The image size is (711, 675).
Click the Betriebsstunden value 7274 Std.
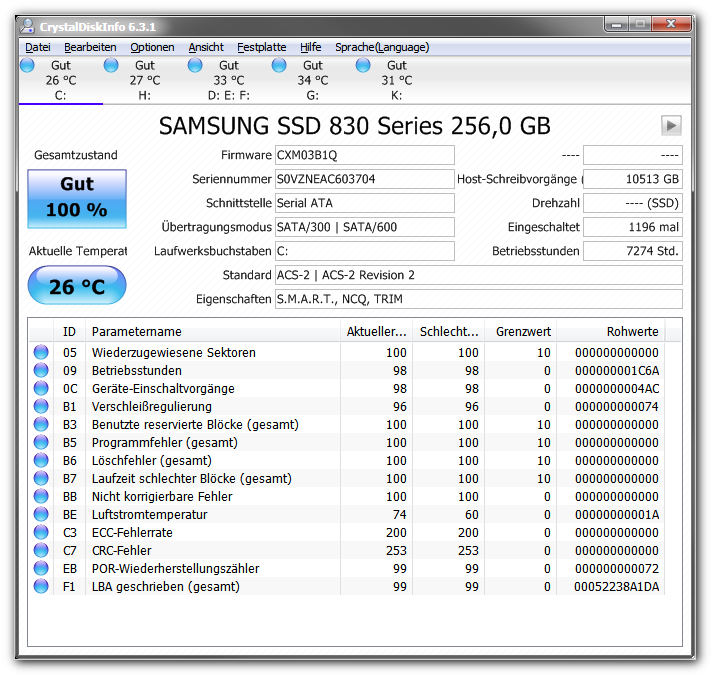(633, 251)
